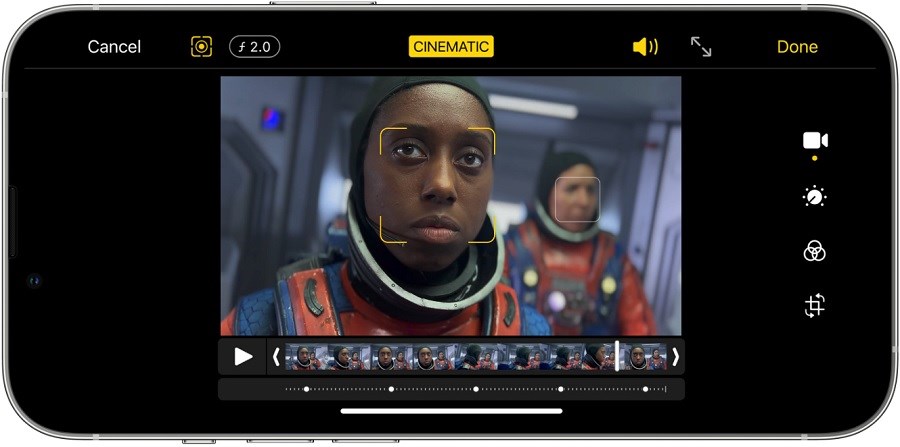This screenshot has height=447, width=900.
Task: Open the Adjust dial icon
Action: 814,197
